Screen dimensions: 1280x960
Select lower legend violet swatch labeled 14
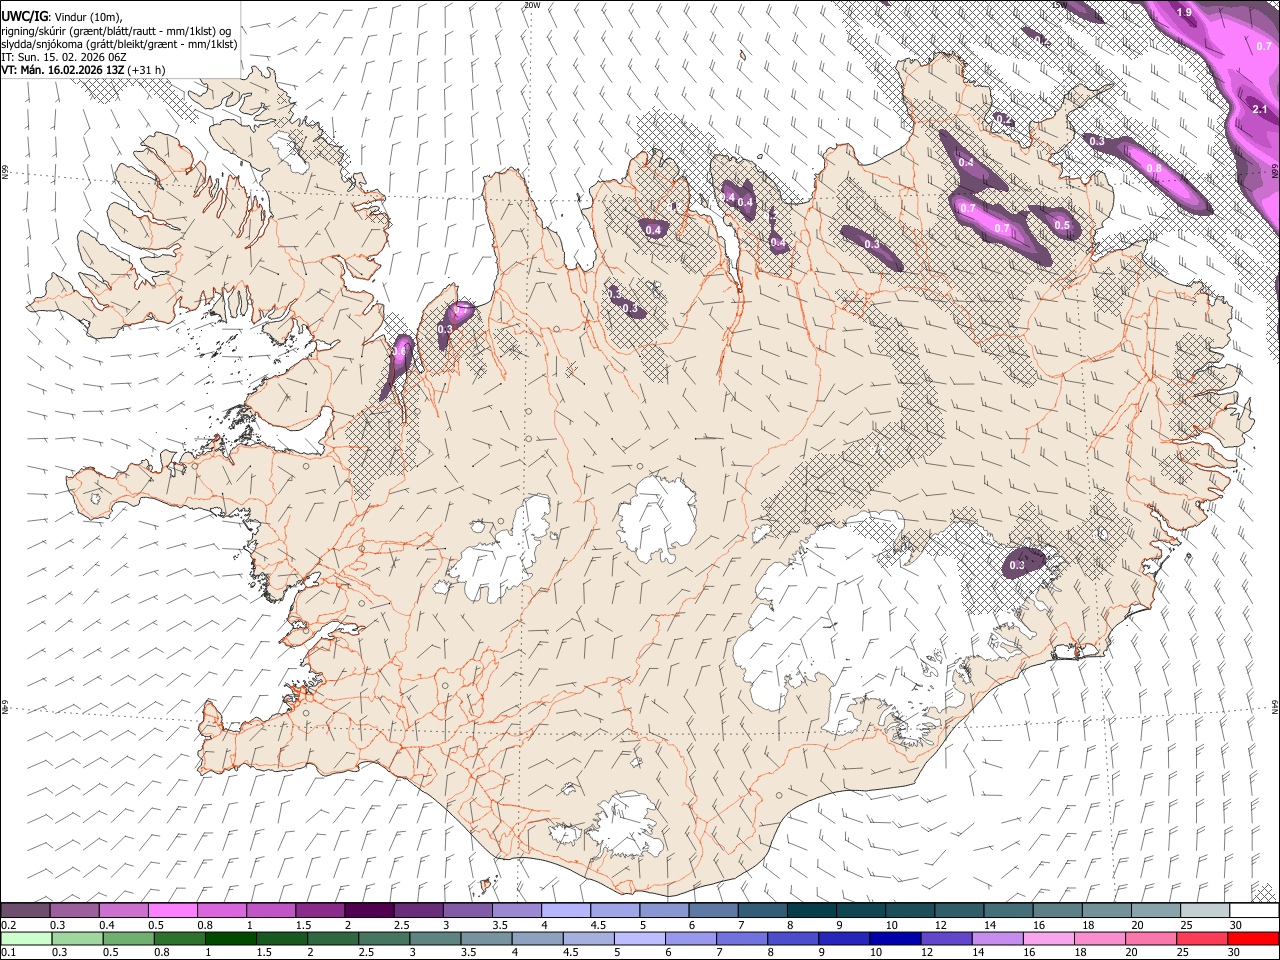998,938
